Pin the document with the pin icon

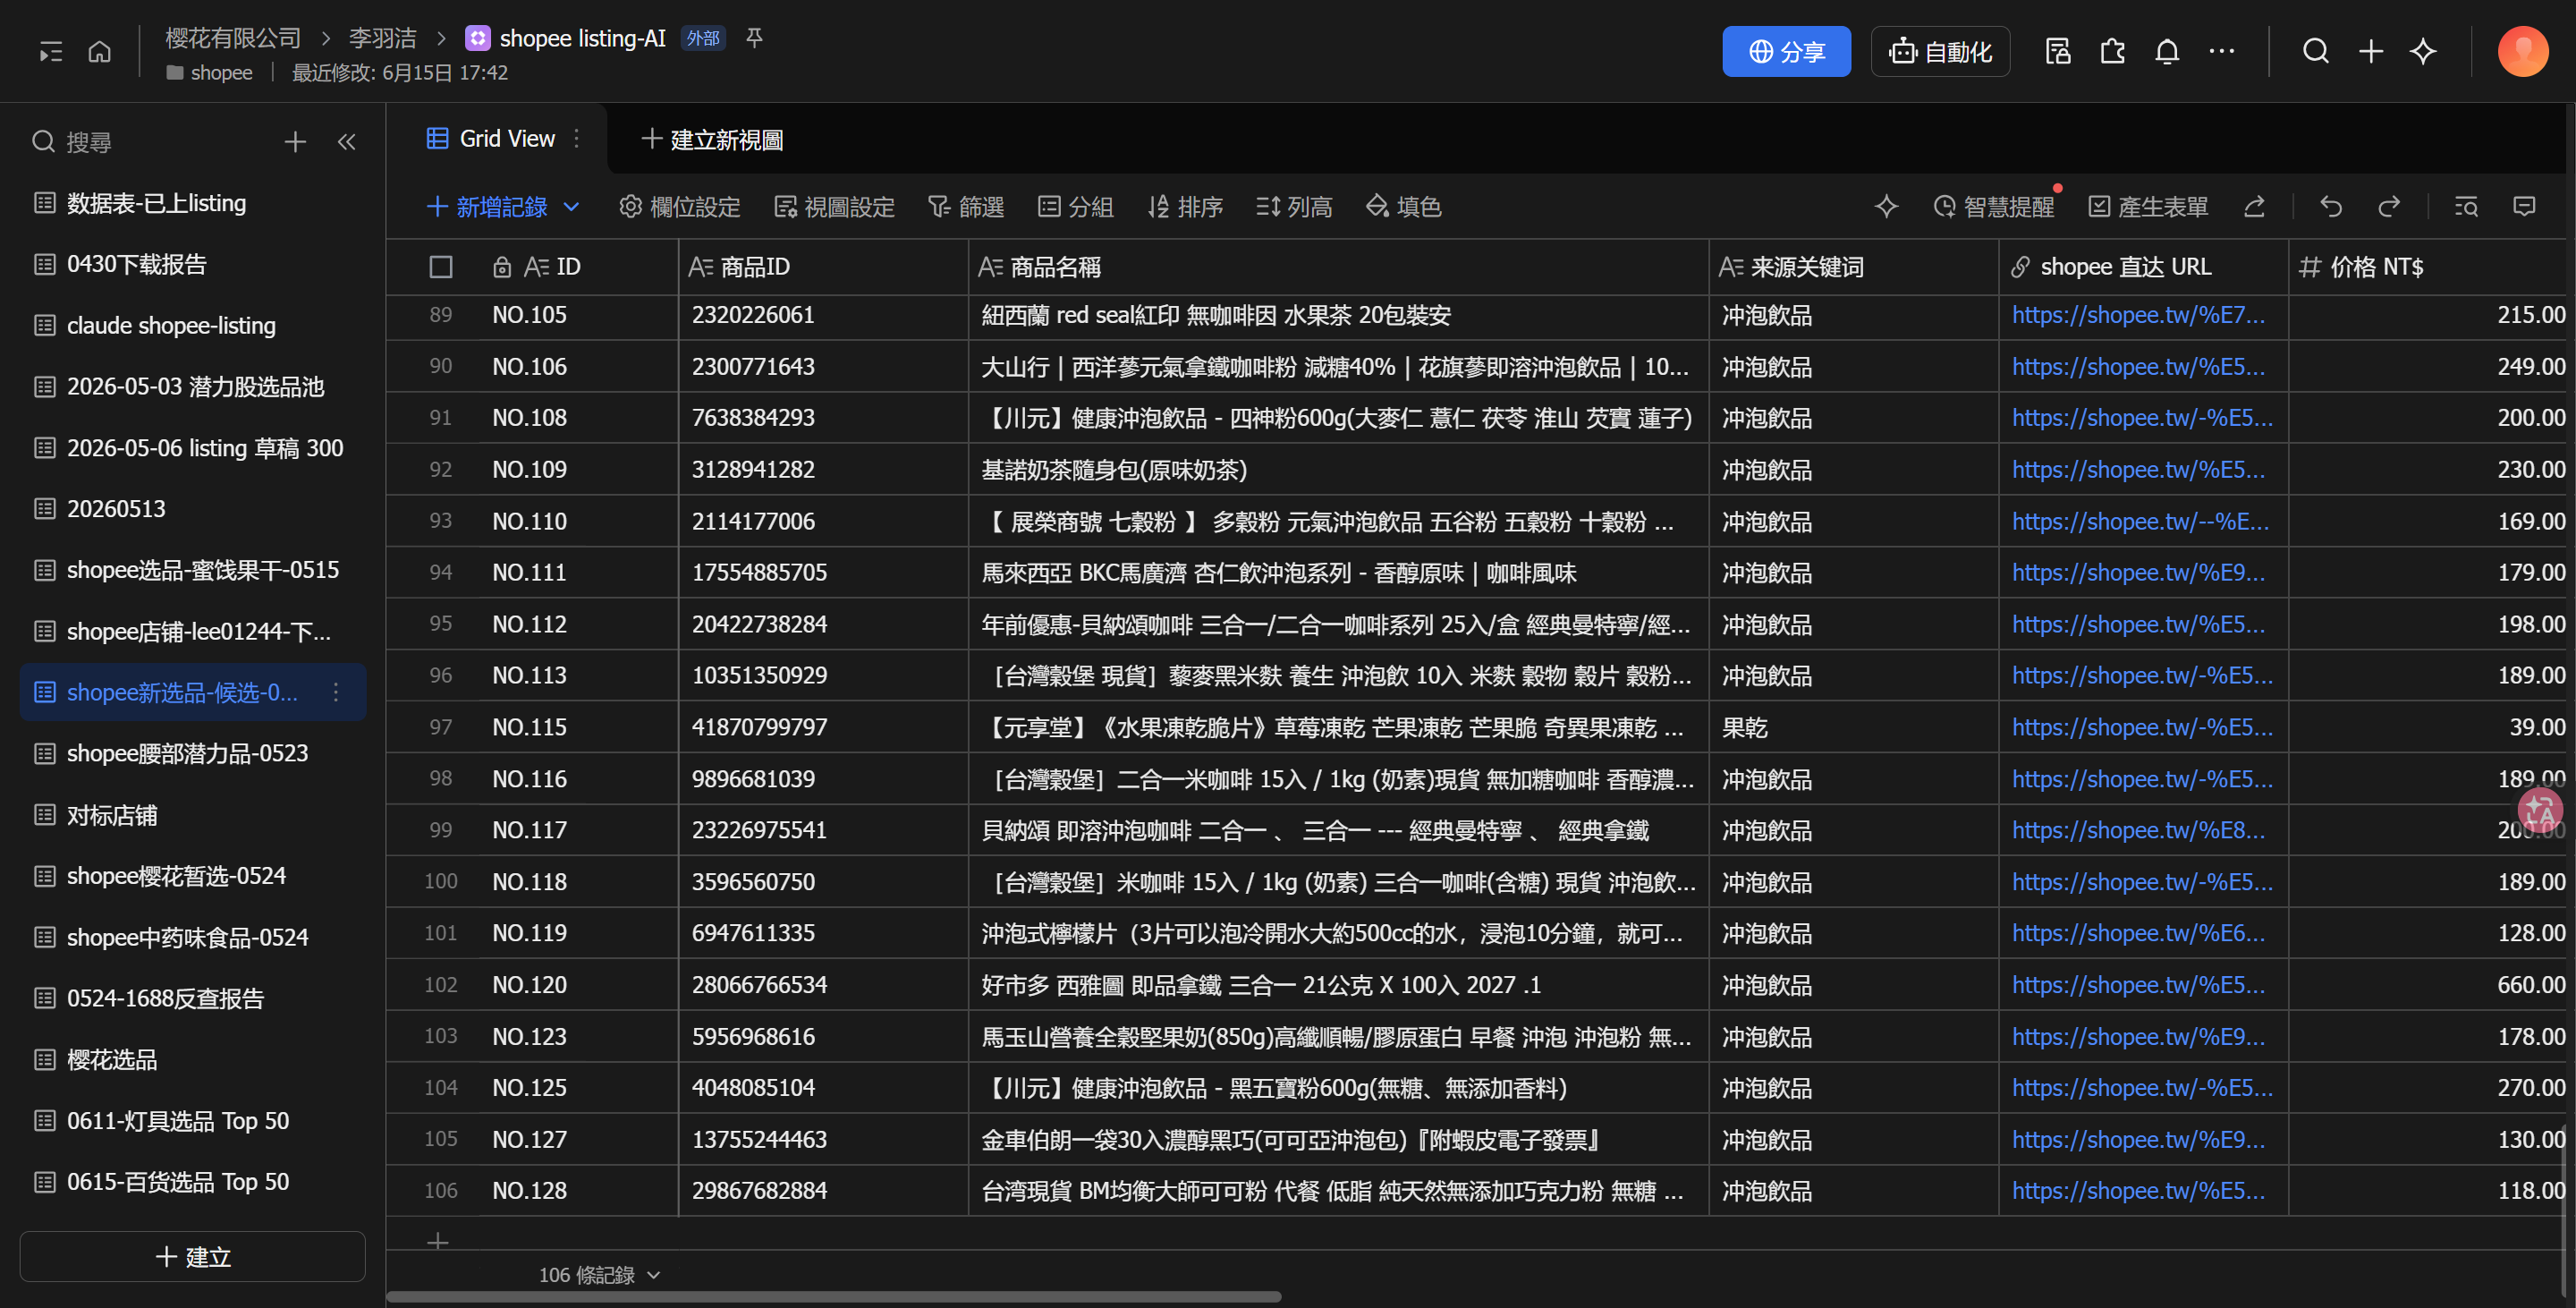tap(755, 38)
